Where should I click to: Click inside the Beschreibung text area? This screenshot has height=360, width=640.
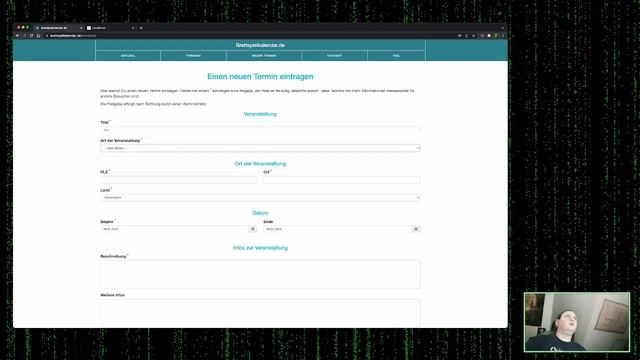[260, 274]
